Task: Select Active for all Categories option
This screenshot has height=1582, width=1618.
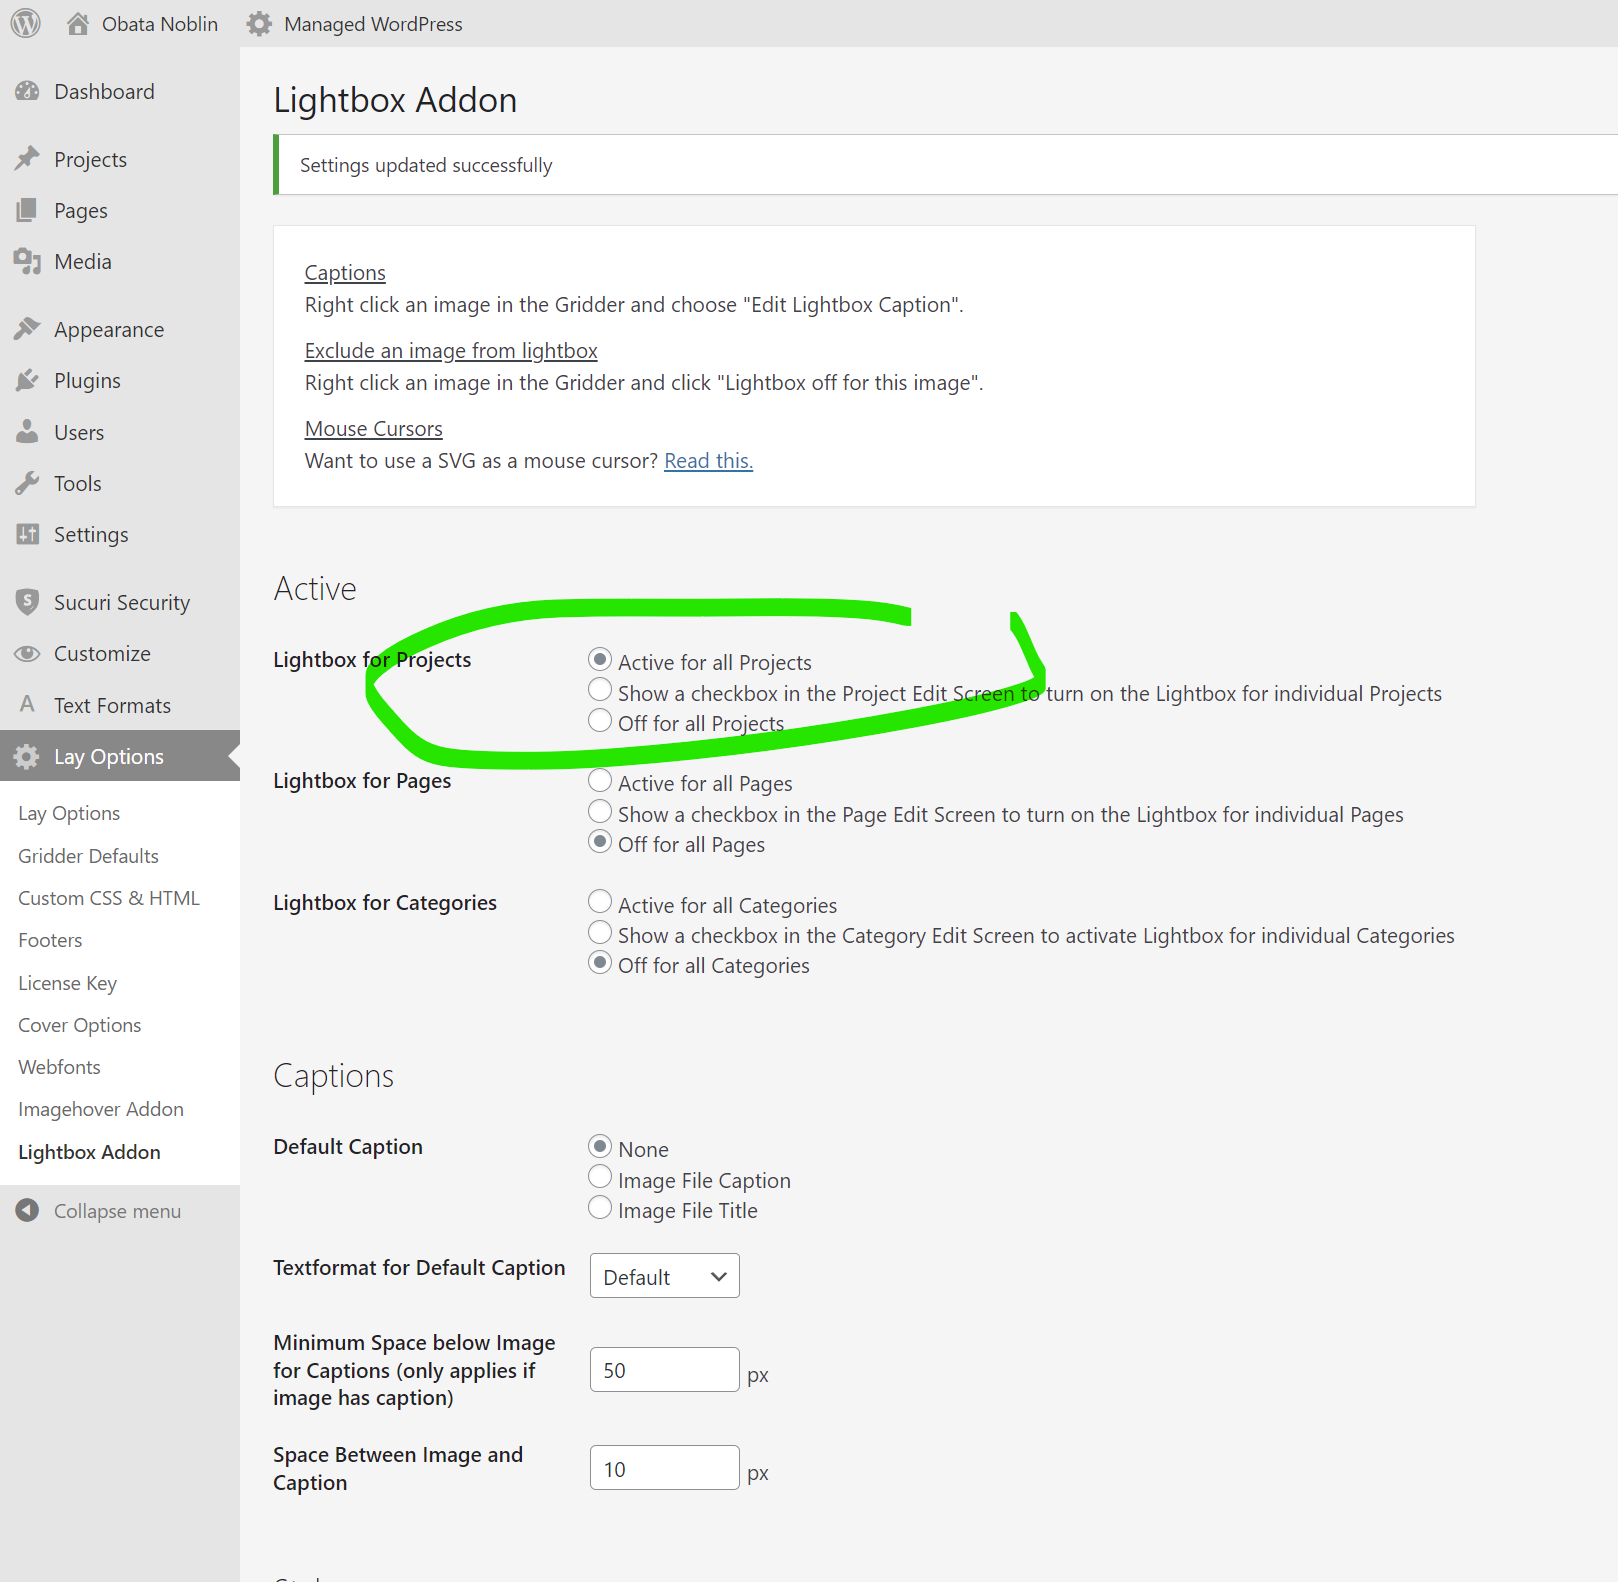Action: click(600, 902)
